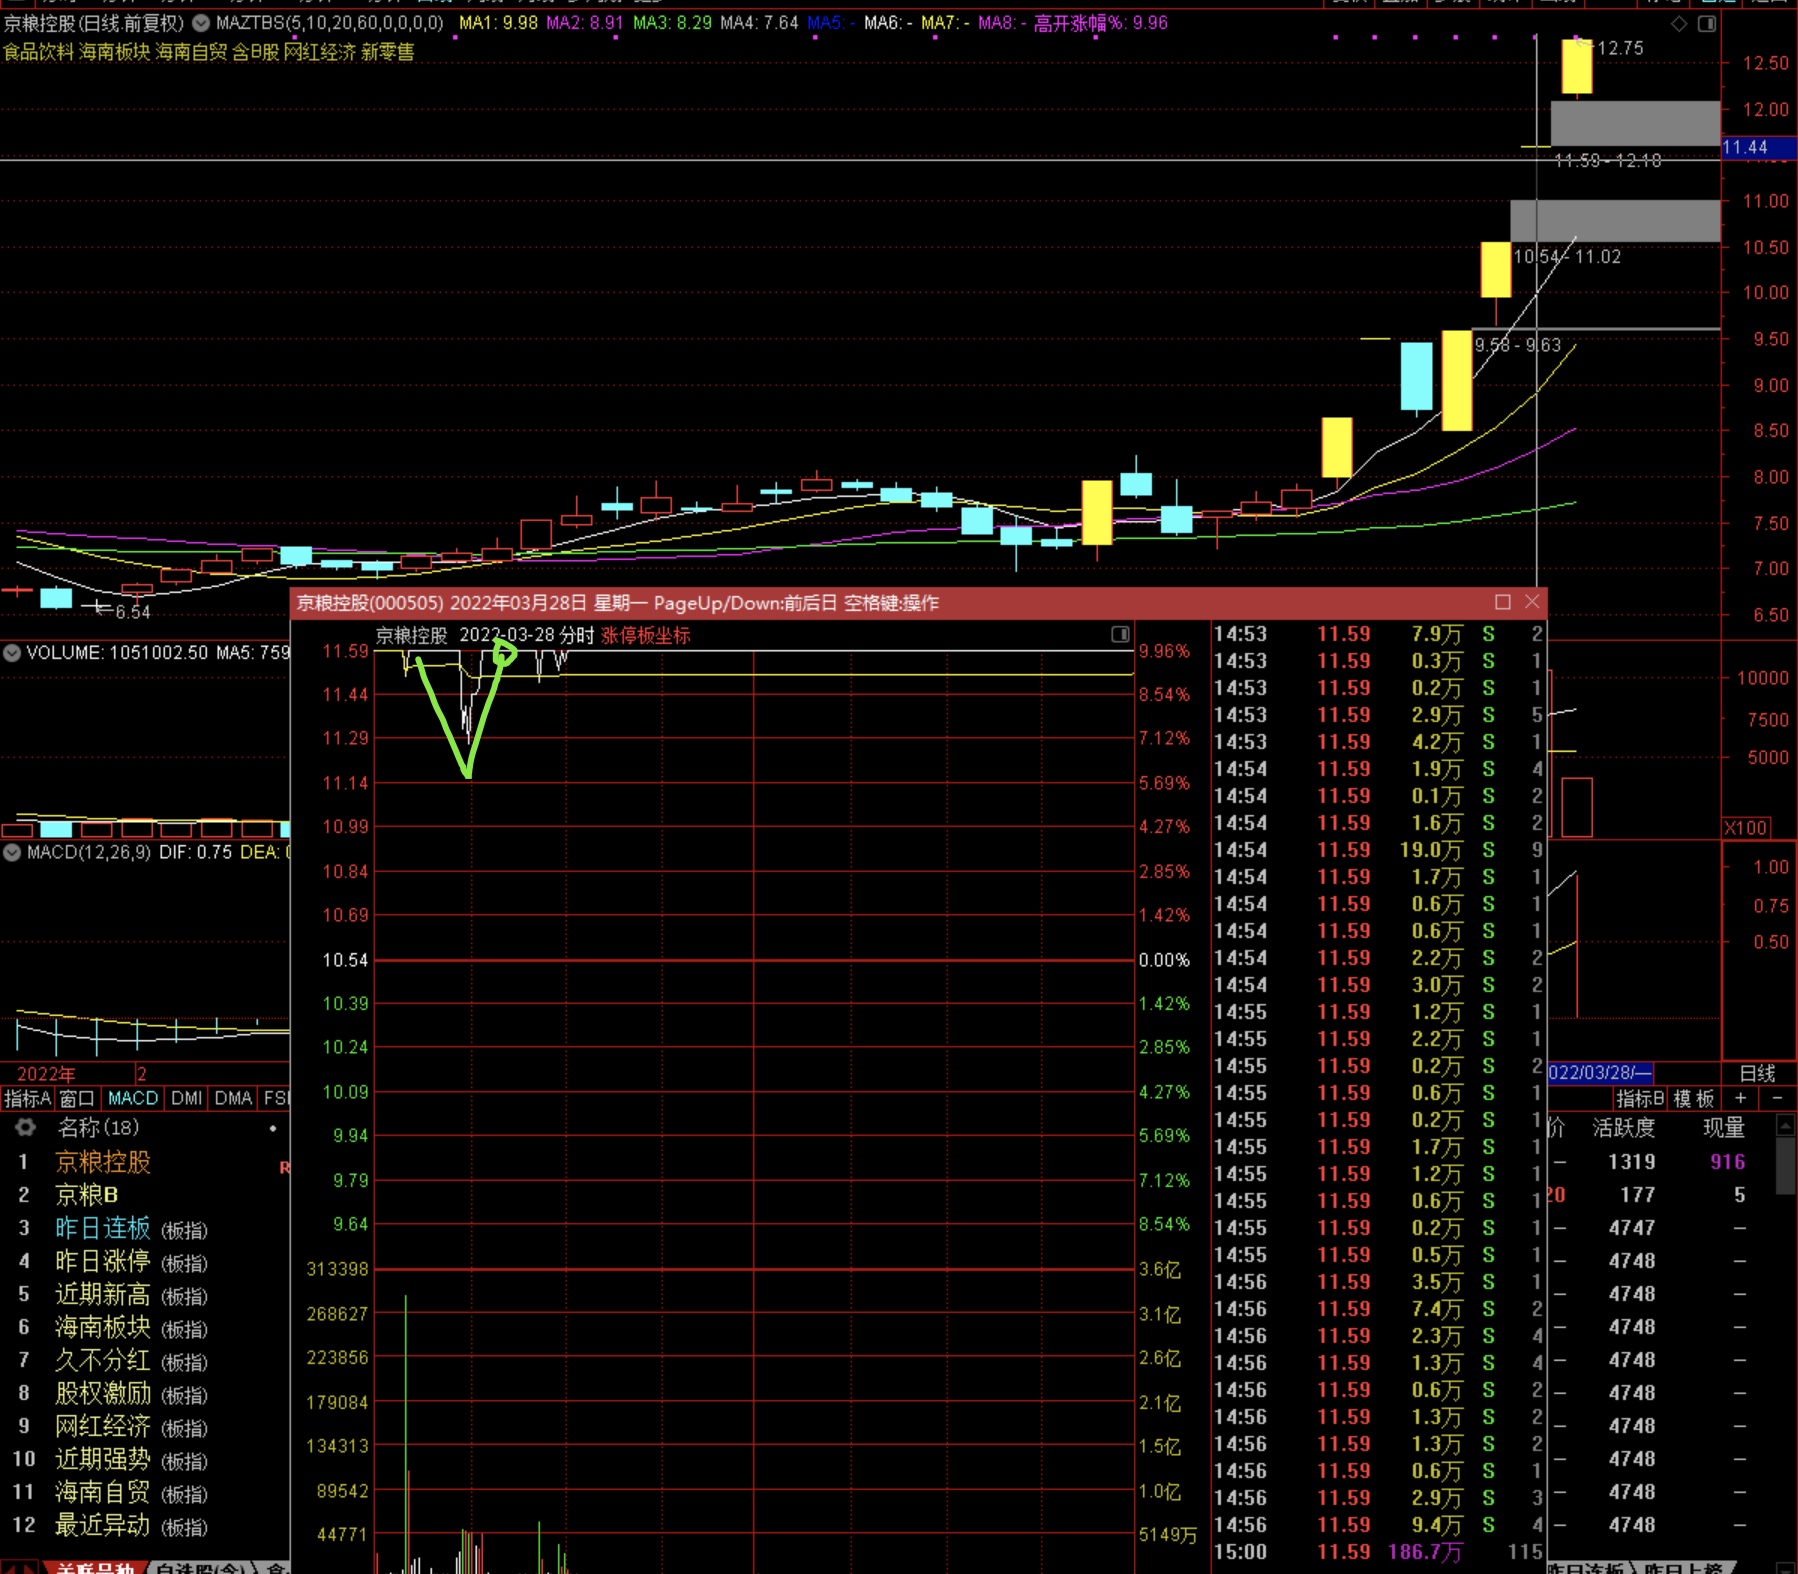The image size is (1798, 1574).
Task: Click the diamond icon atop the K-line chart
Action: coord(1679,23)
